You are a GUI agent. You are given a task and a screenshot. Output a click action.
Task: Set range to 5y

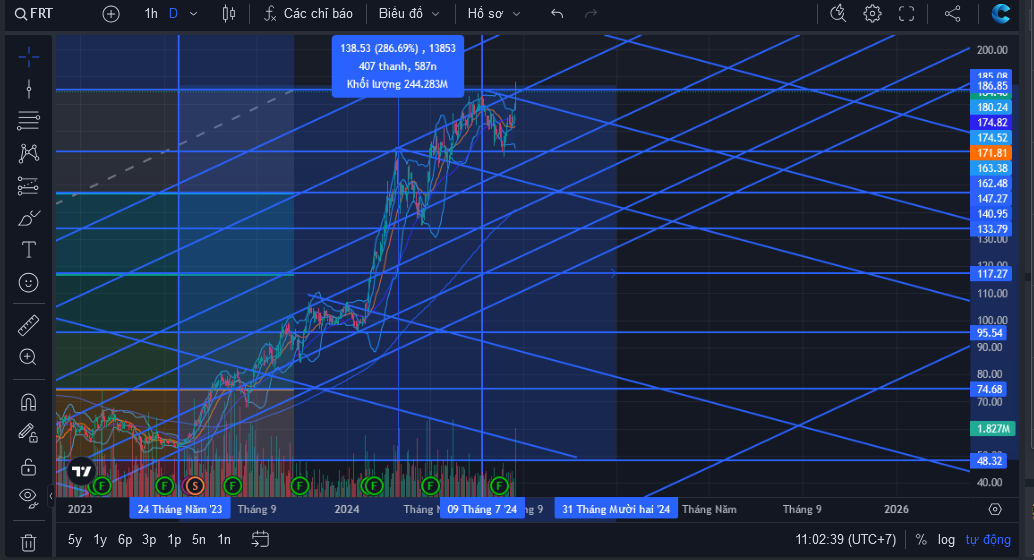tap(75, 540)
